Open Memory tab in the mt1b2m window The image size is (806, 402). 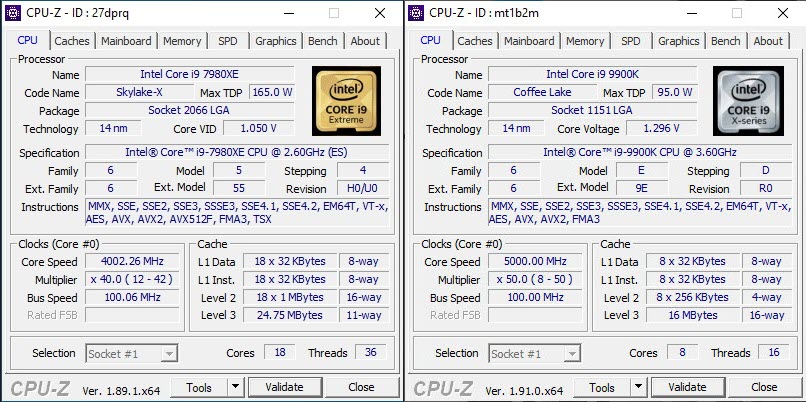[x=585, y=41]
